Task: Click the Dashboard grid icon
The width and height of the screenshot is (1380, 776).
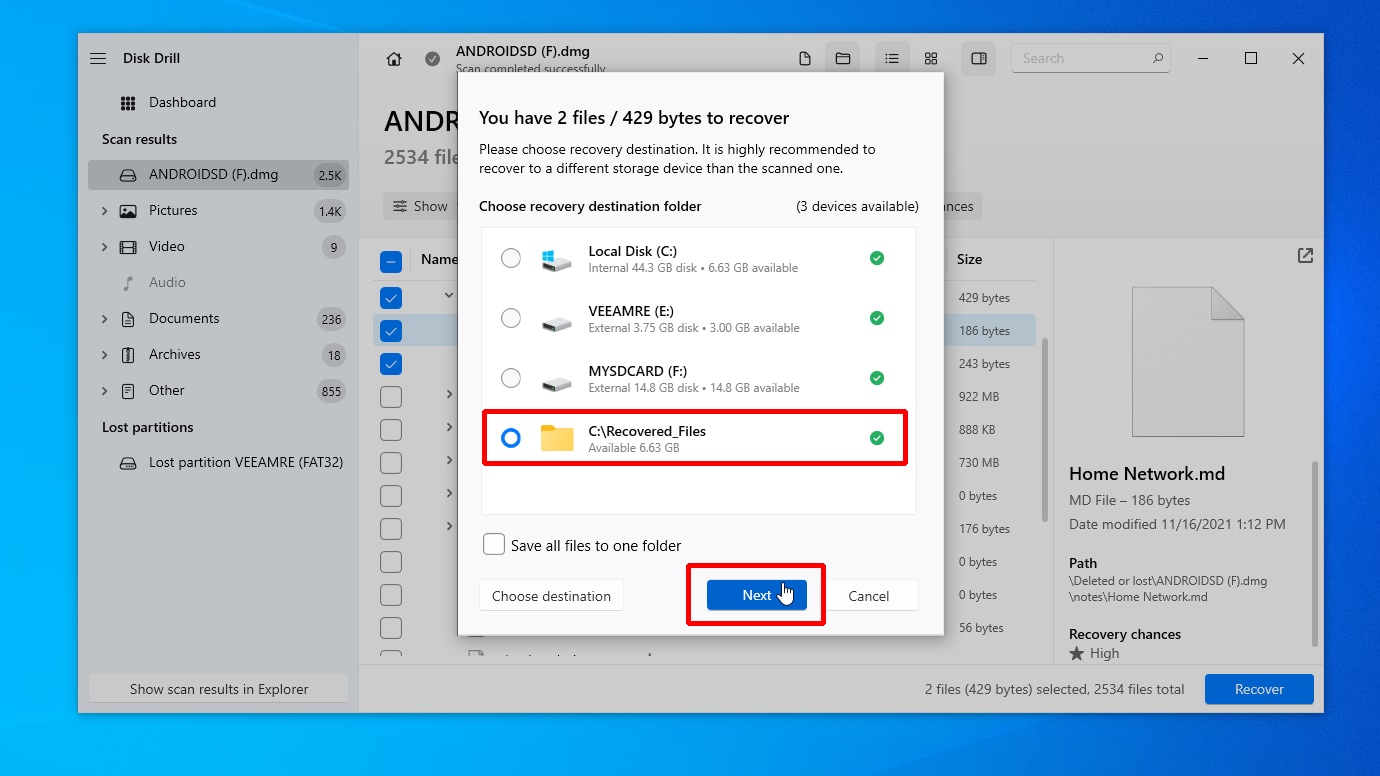Action: [128, 103]
